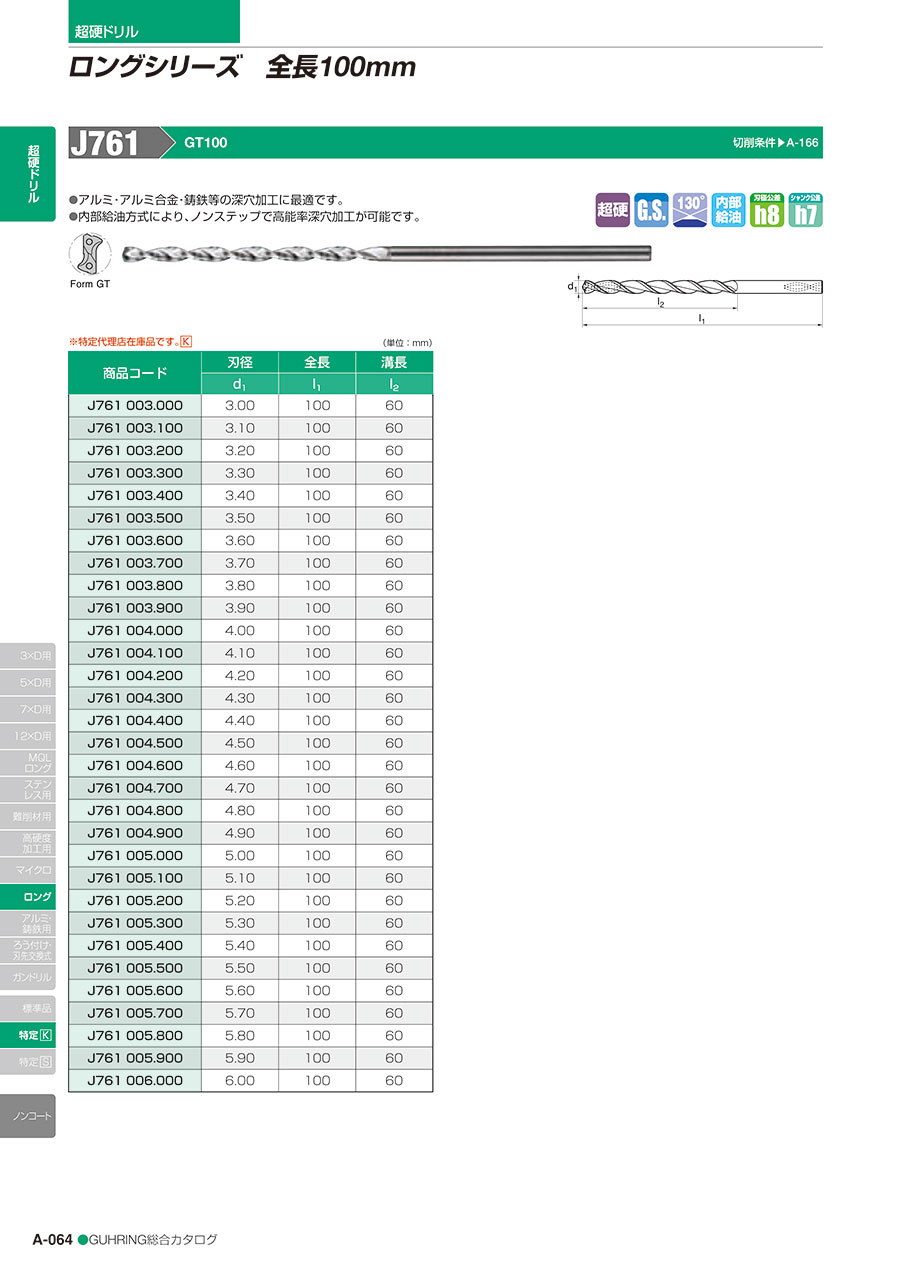Click the 130° point angle icon

pyautogui.click(x=690, y=210)
